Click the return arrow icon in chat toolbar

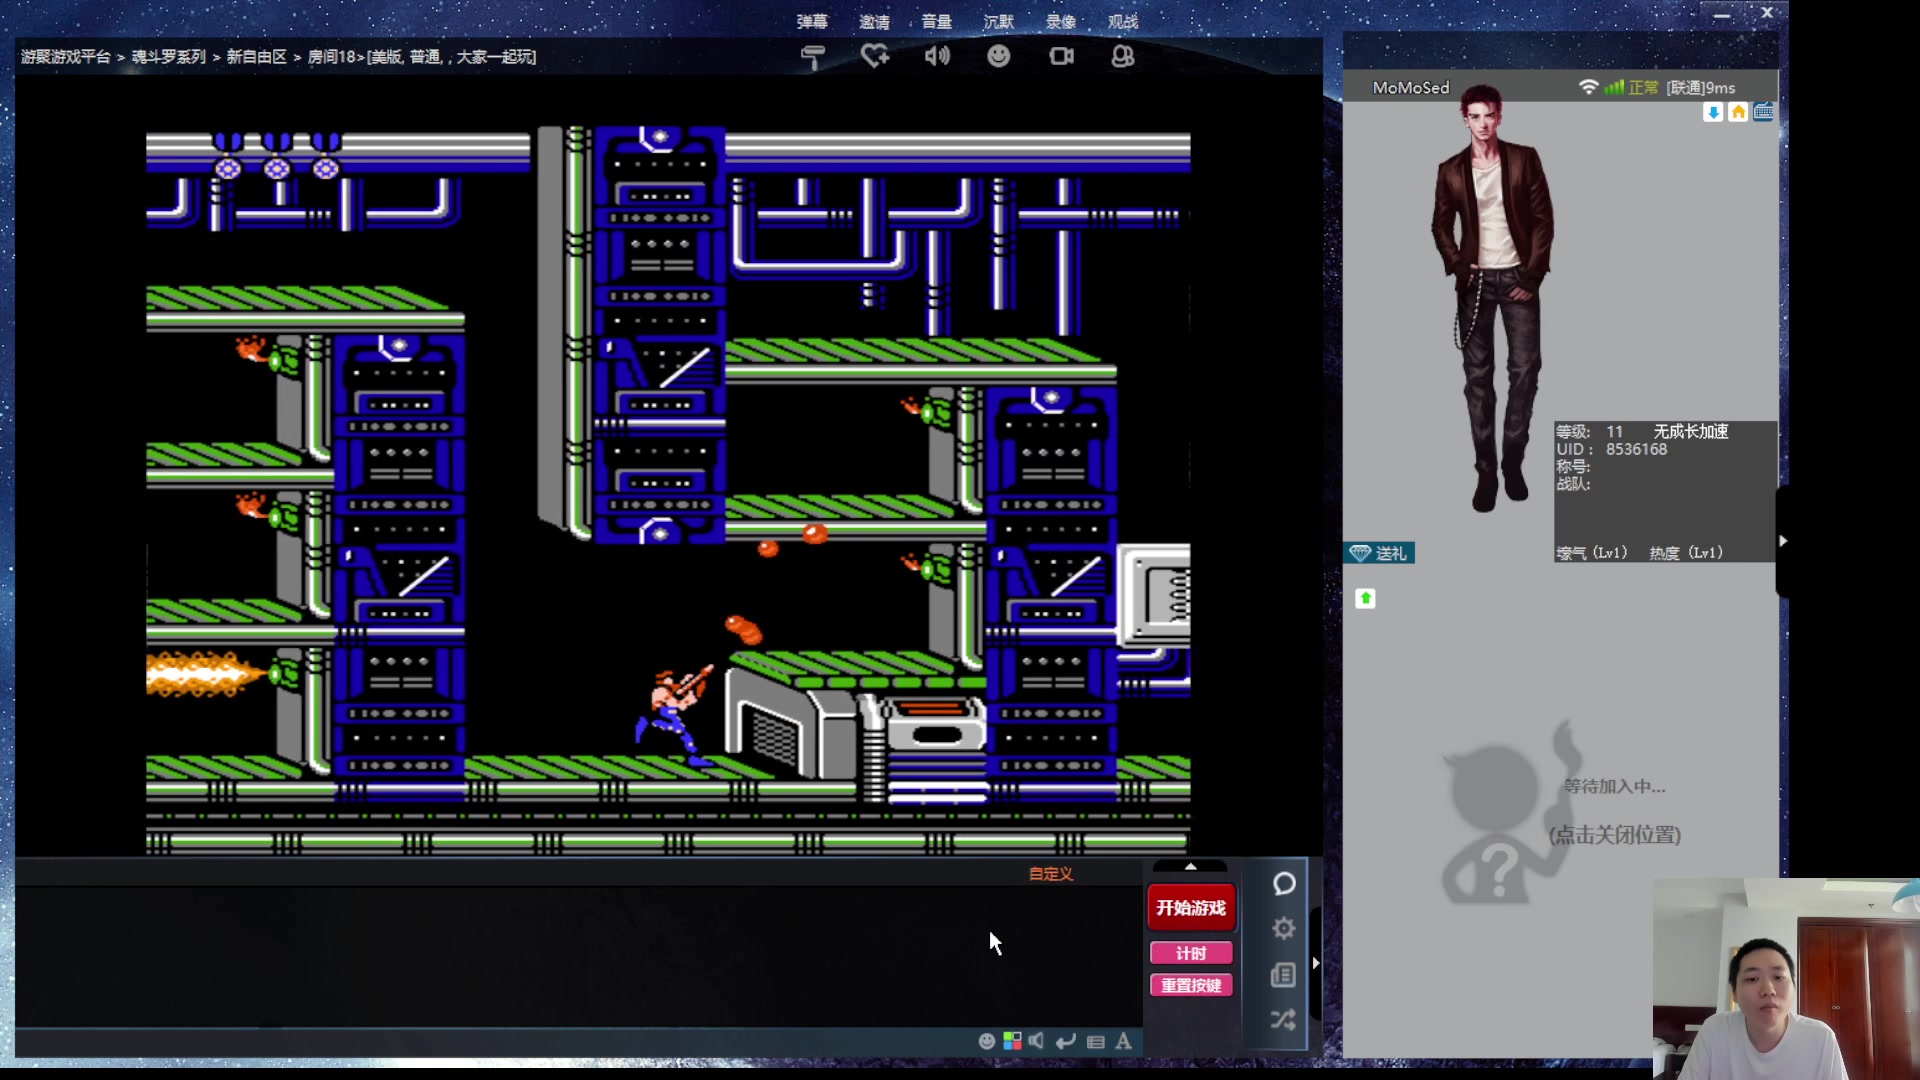1066,1041
